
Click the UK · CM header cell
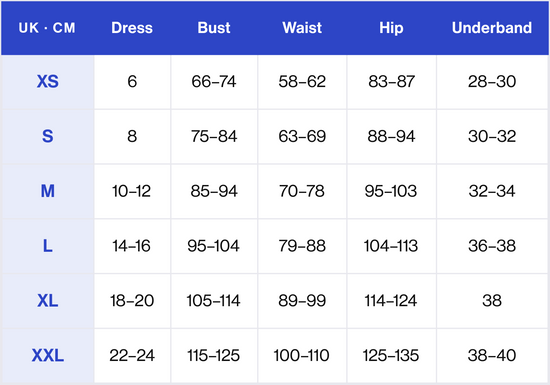[x=47, y=28]
